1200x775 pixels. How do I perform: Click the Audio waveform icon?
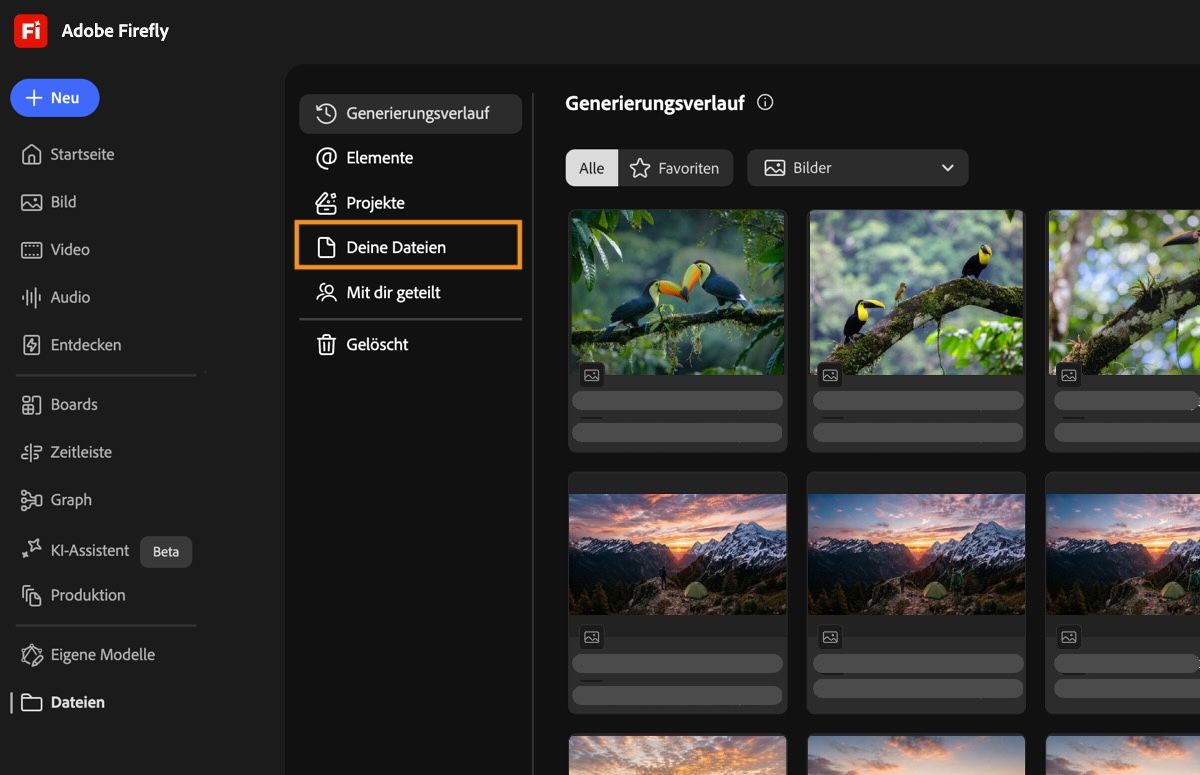coord(32,297)
